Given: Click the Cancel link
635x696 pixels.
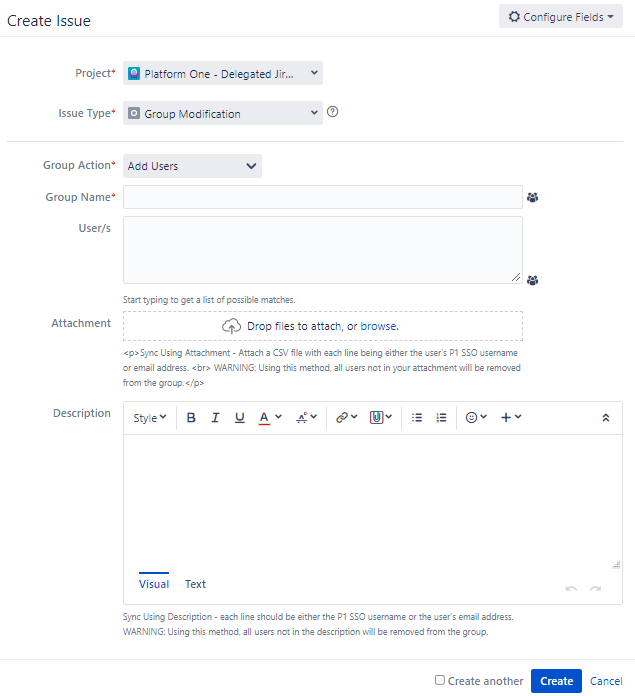Looking at the screenshot, I should (606, 681).
